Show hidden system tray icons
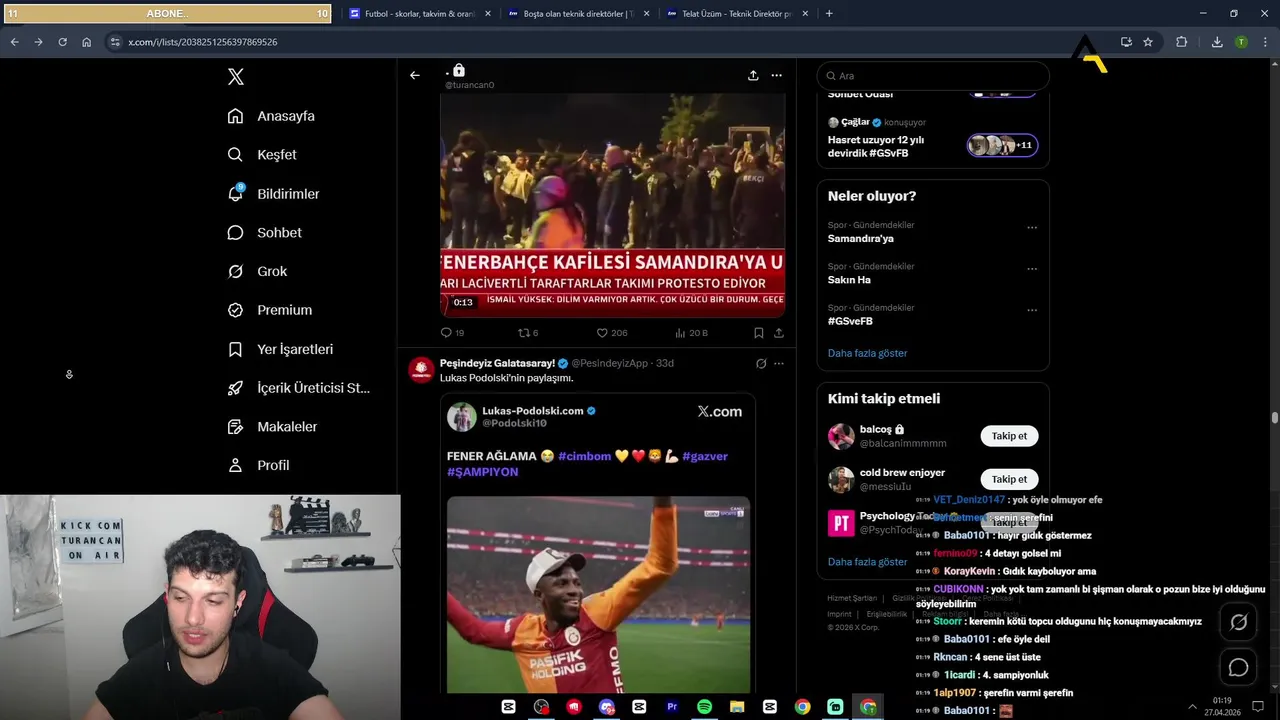Screen dimensions: 1280x720 click(1192, 707)
